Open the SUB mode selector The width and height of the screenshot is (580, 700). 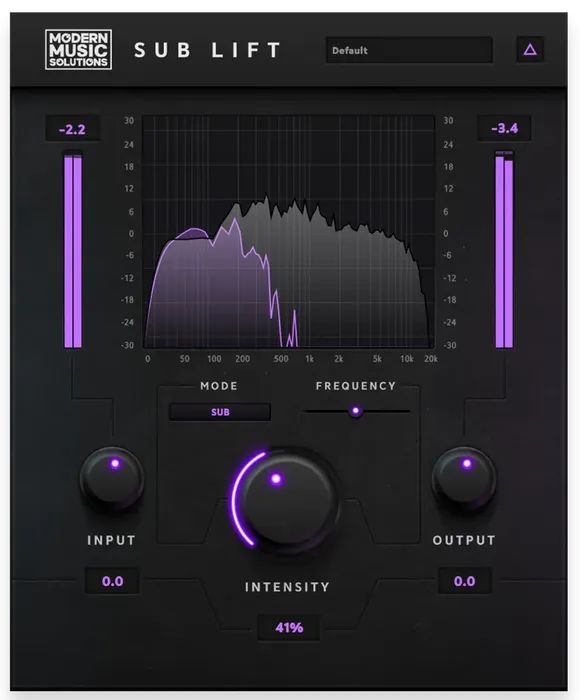click(x=220, y=412)
